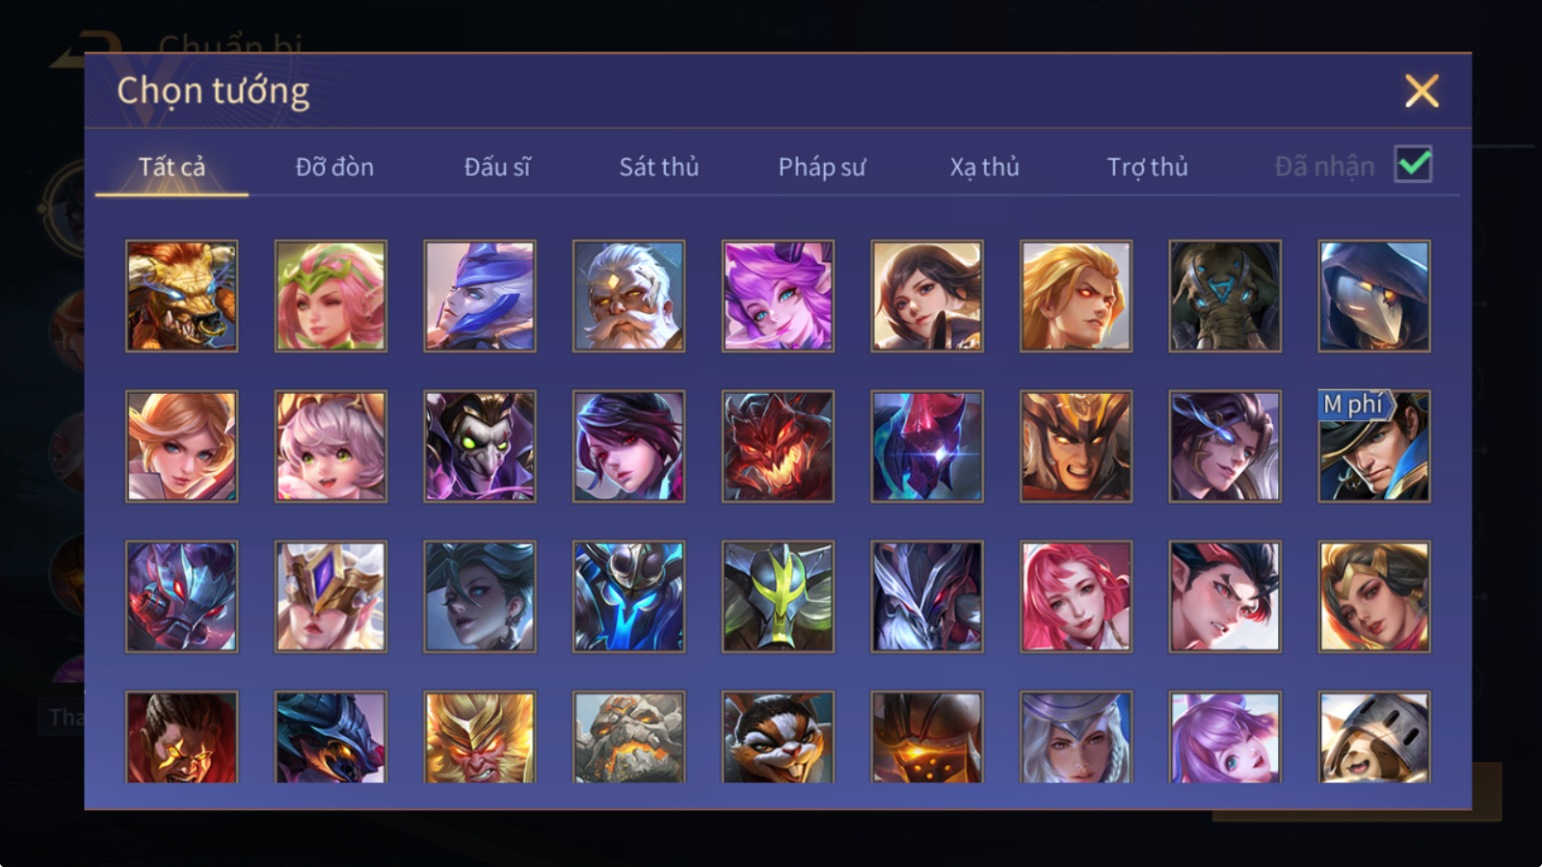Image resolution: width=1542 pixels, height=867 pixels.
Task: Choose the white-bearded old man hero
Action: point(629,296)
